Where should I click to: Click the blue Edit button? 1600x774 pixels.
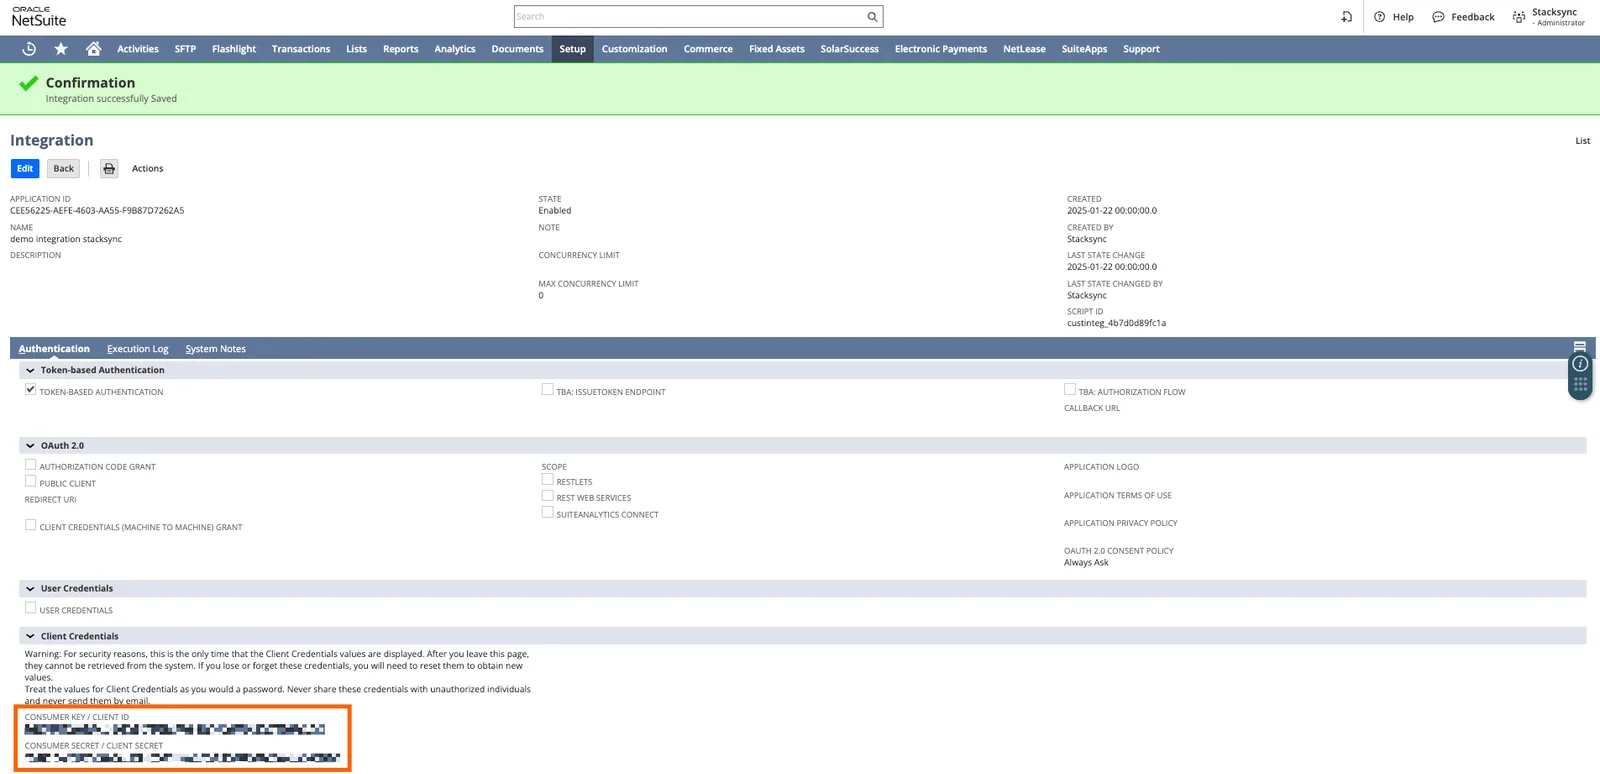point(25,169)
